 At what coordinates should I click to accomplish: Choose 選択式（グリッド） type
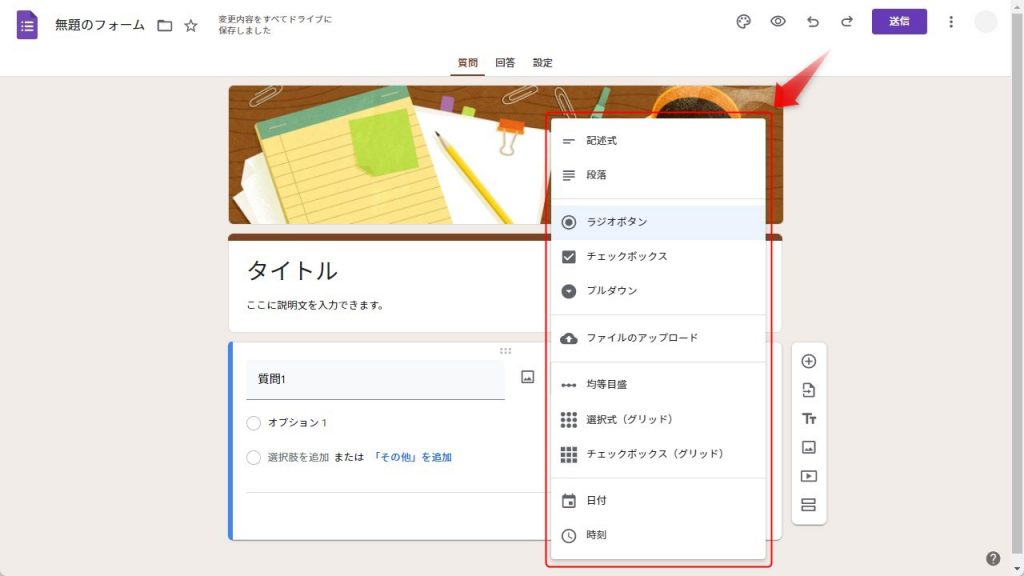[658, 419]
